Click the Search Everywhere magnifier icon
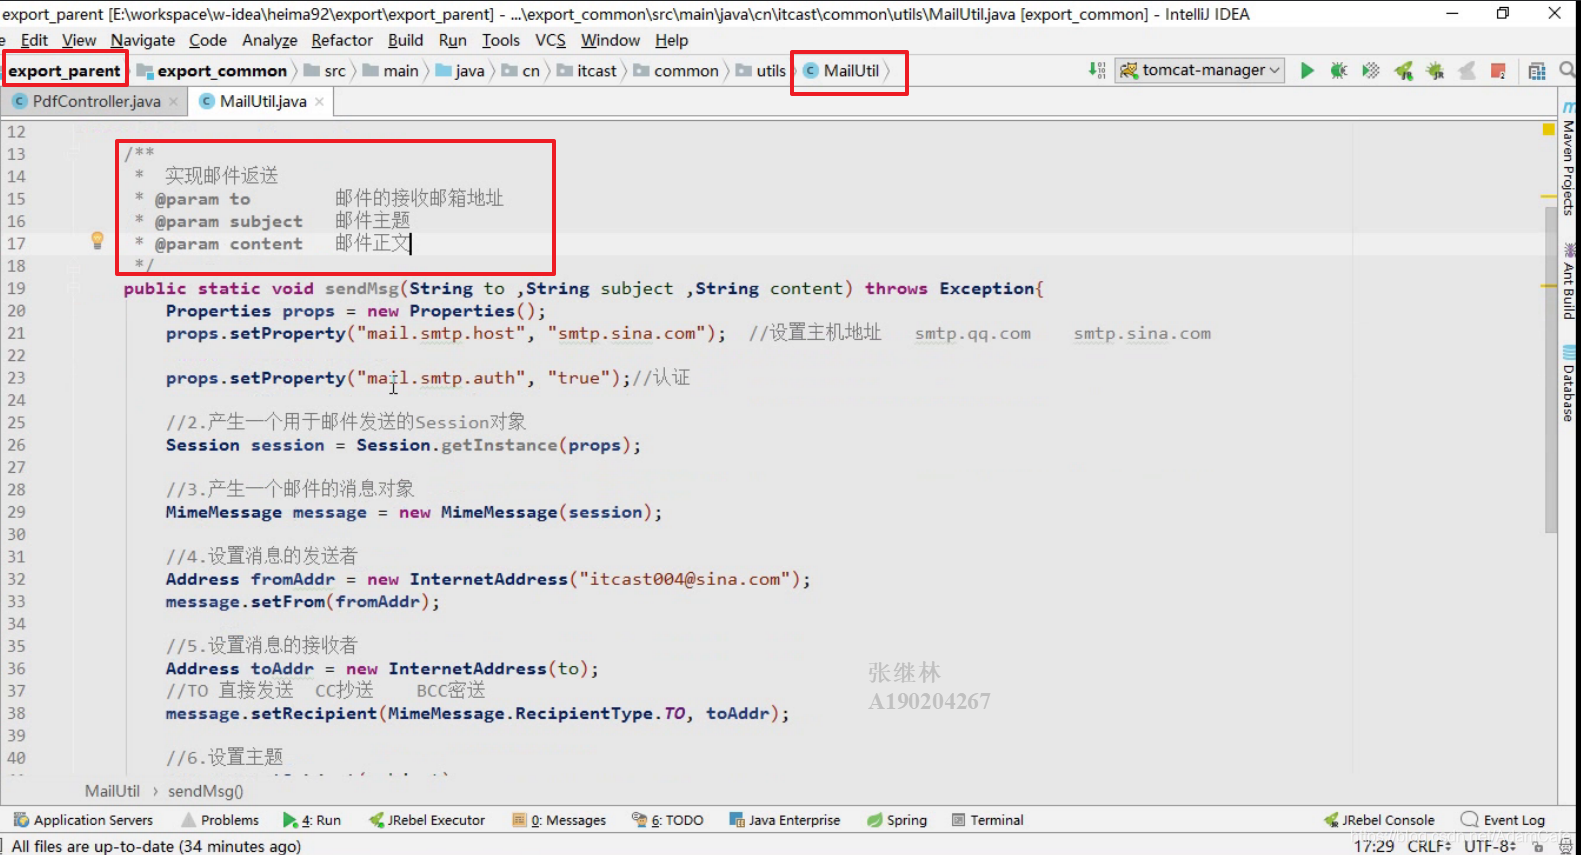1581x855 pixels. tap(1568, 70)
